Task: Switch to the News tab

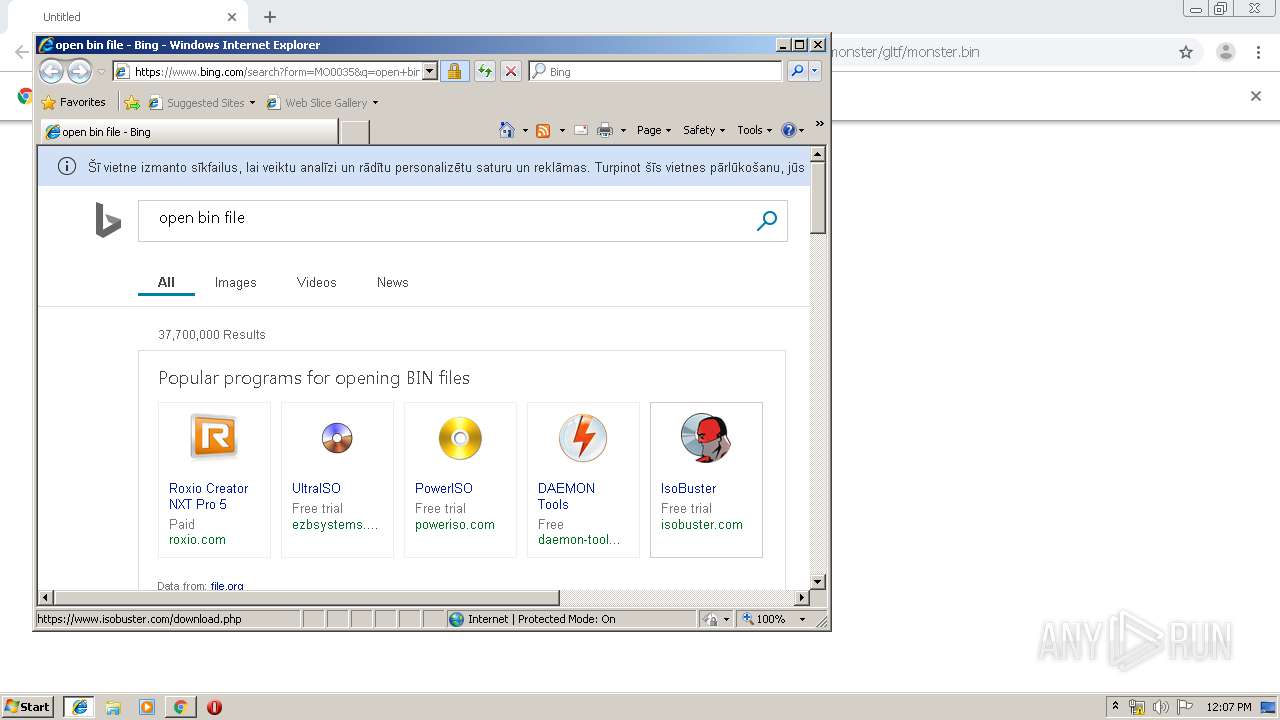Action: point(392,282)
